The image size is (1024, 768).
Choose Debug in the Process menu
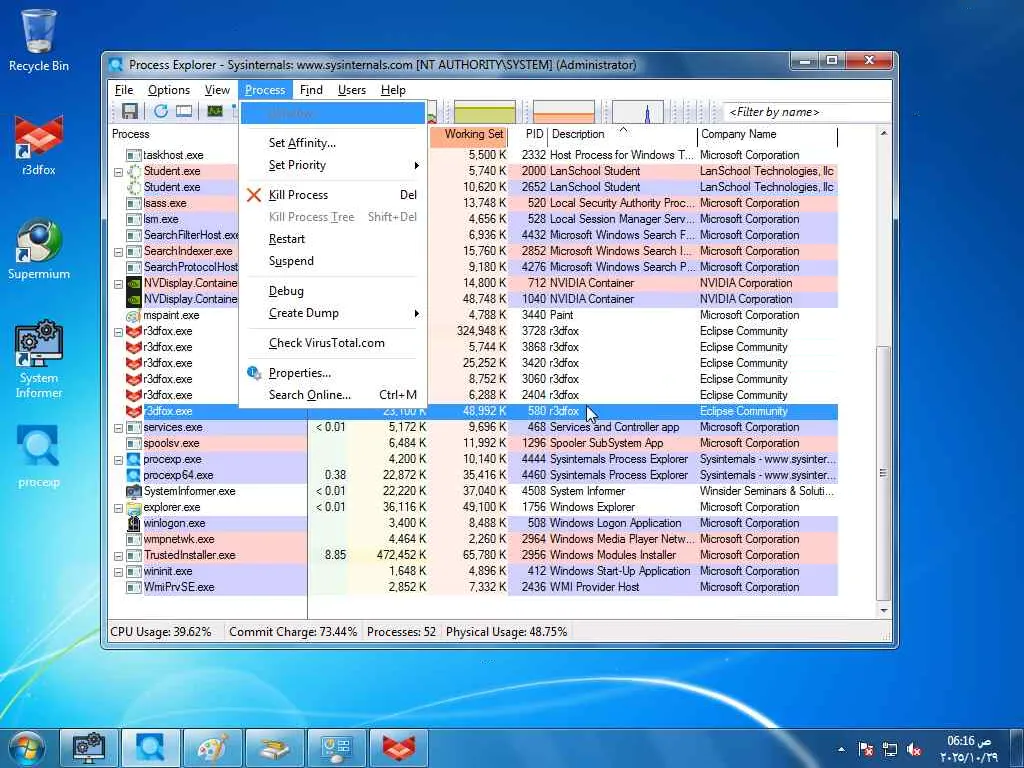[333, 291]
